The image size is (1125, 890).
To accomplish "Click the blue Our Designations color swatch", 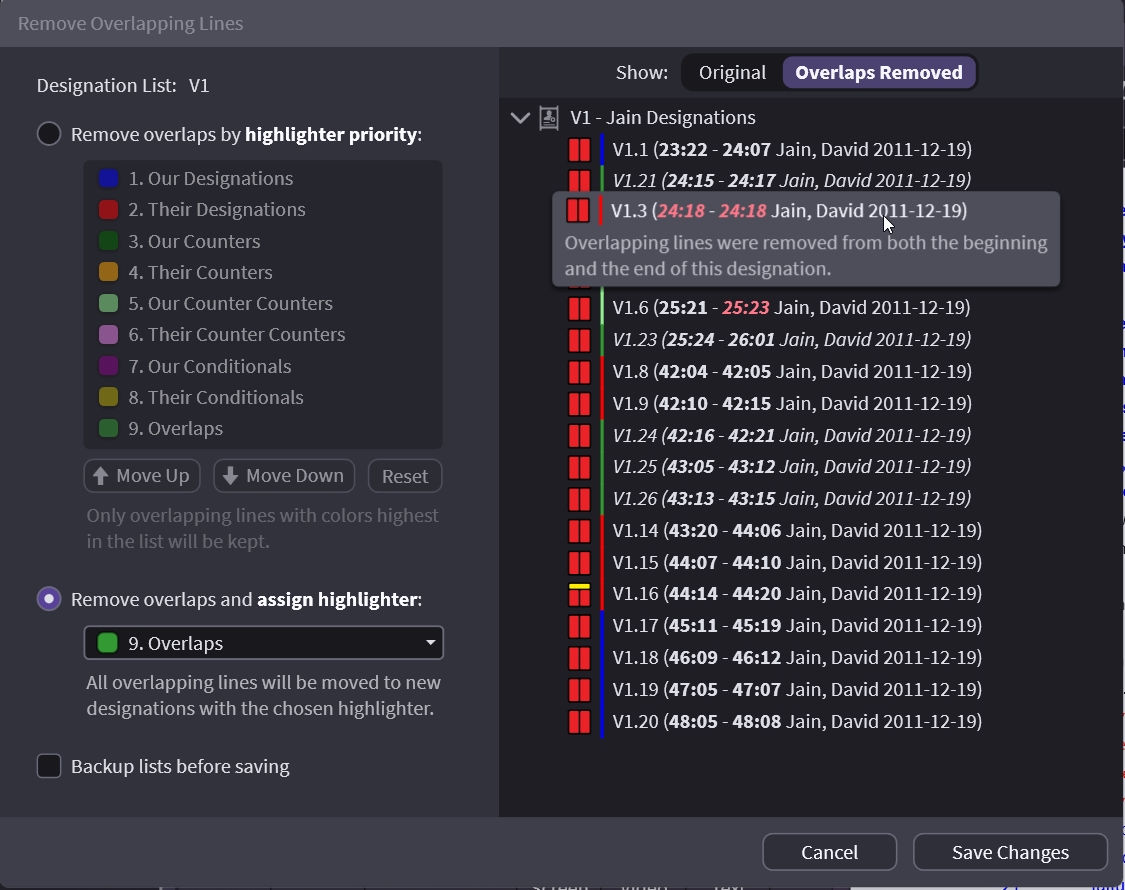I will click(x=109, y=179).
